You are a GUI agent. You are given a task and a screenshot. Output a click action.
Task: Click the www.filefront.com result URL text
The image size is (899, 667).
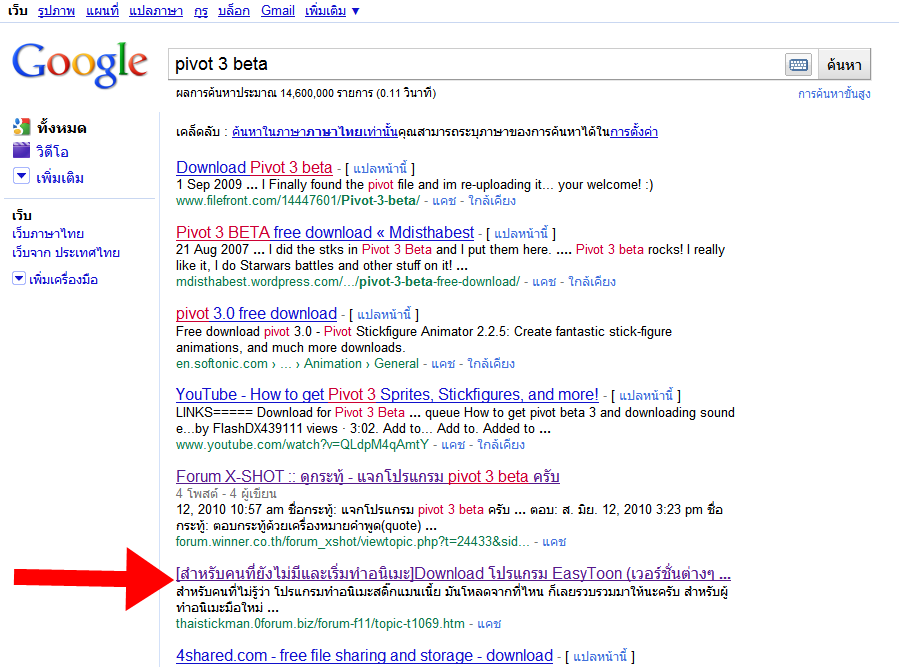298,201
